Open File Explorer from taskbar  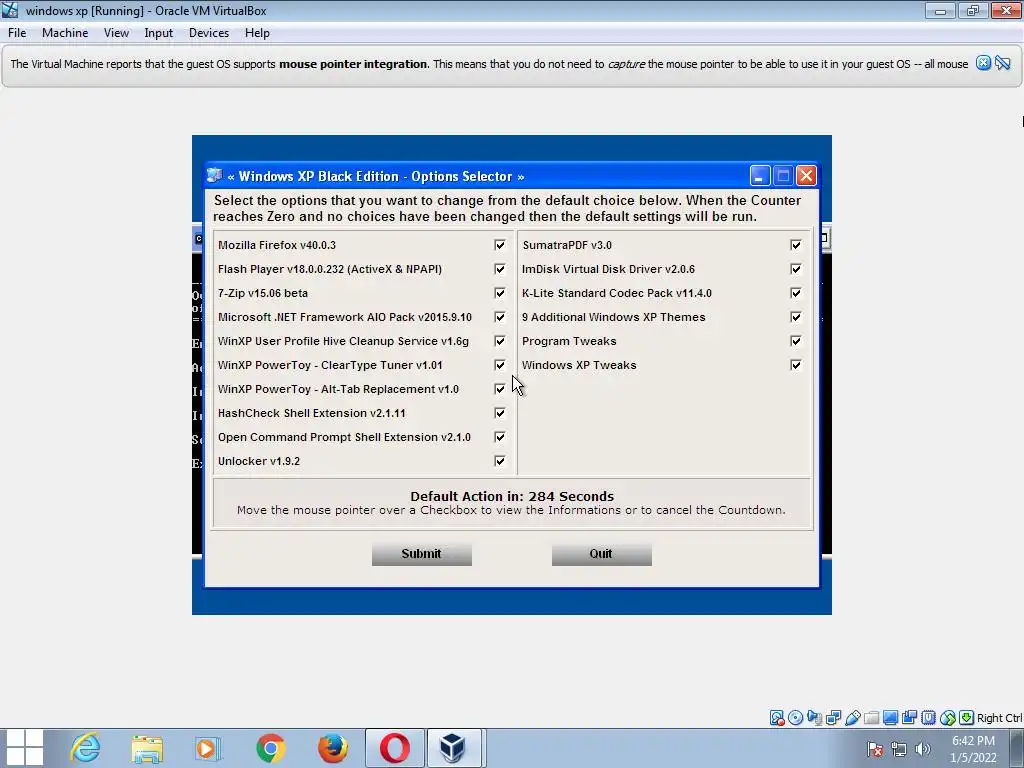[147, 748]
